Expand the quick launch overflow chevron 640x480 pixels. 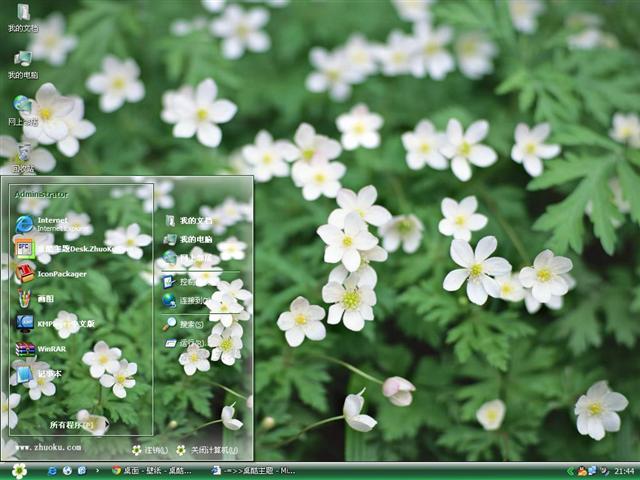[x=97, y=471]
